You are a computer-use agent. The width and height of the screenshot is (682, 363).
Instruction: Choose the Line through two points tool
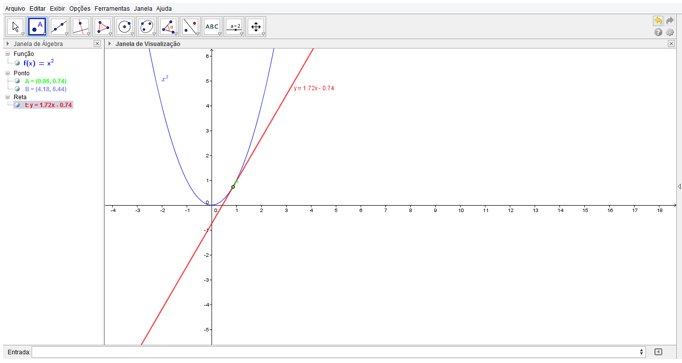(59, 27)
